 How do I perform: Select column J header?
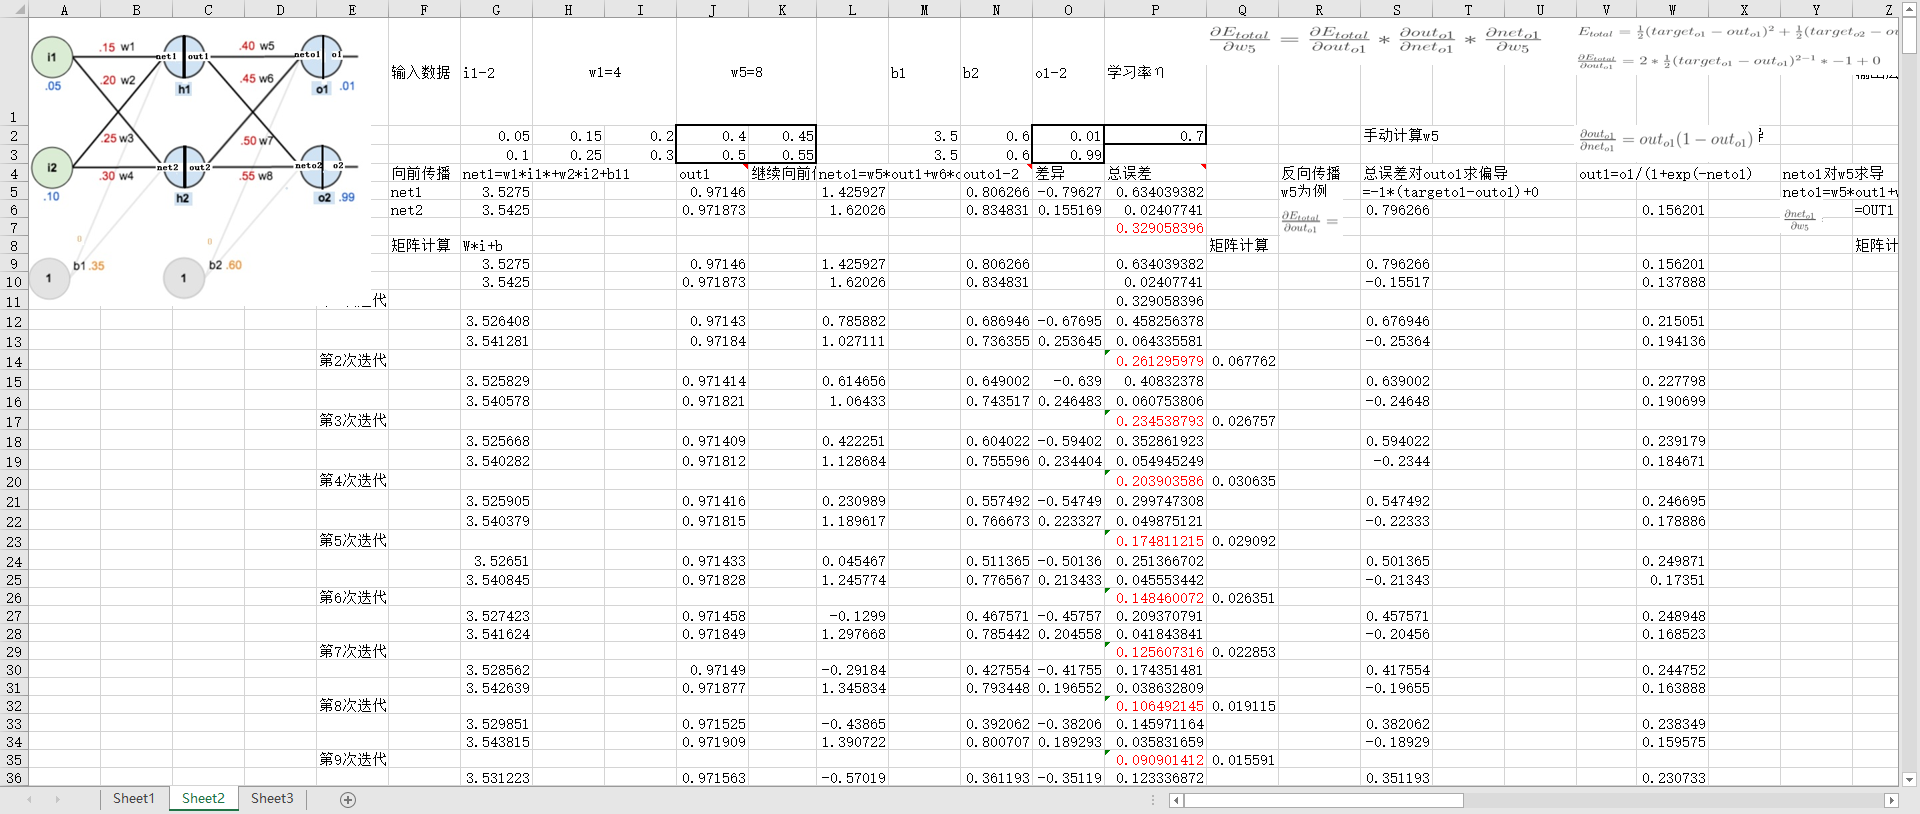pyautogui.click(x=712, y=9)
